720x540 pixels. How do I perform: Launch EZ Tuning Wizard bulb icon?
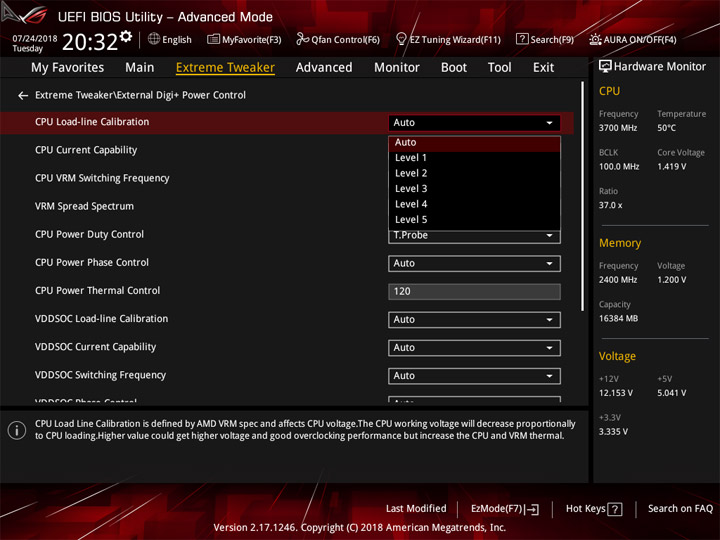click(401, 39)
